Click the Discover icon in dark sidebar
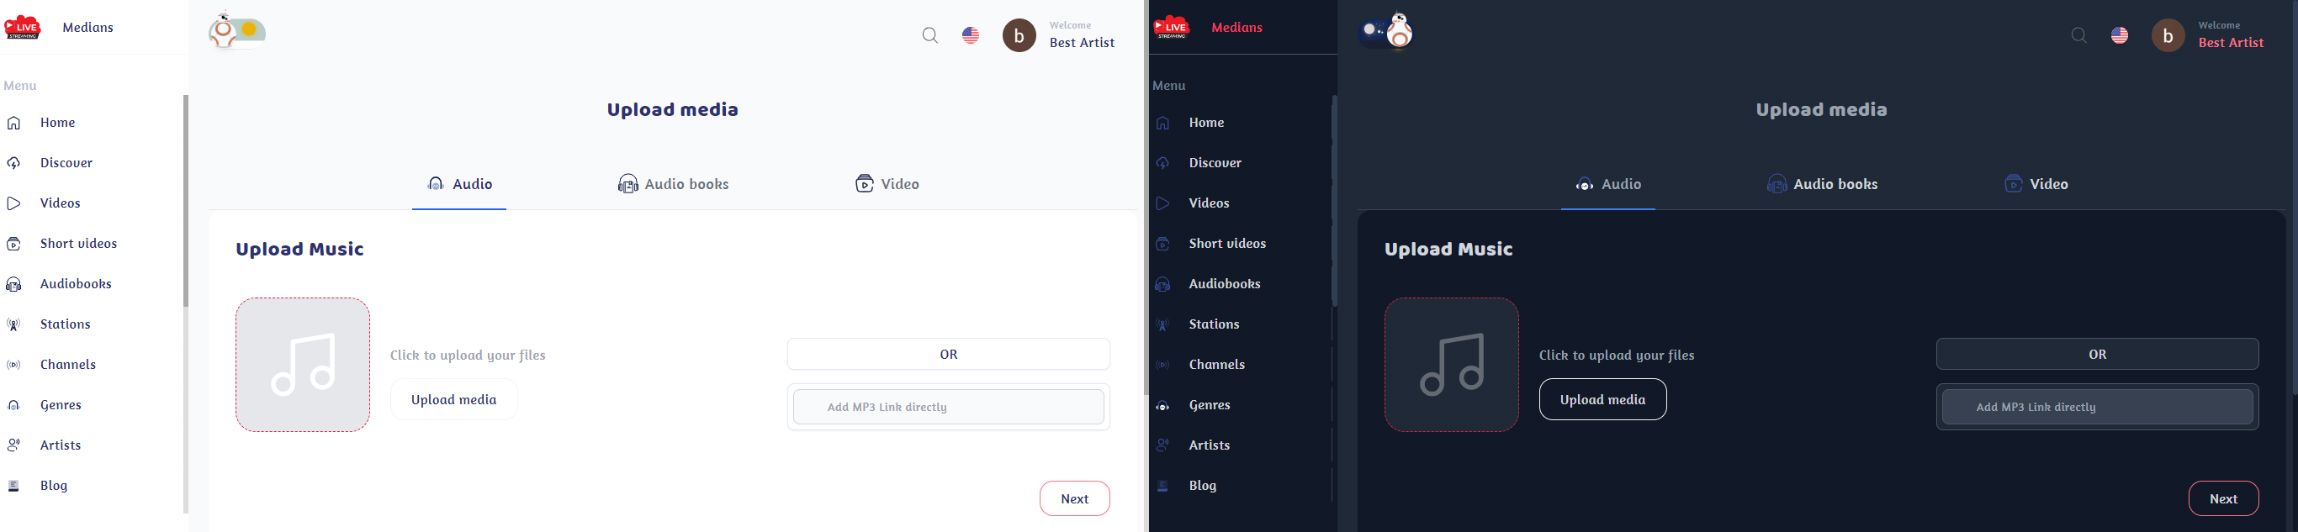This screenshot has width=2298, height=532. coord(1162,163)
